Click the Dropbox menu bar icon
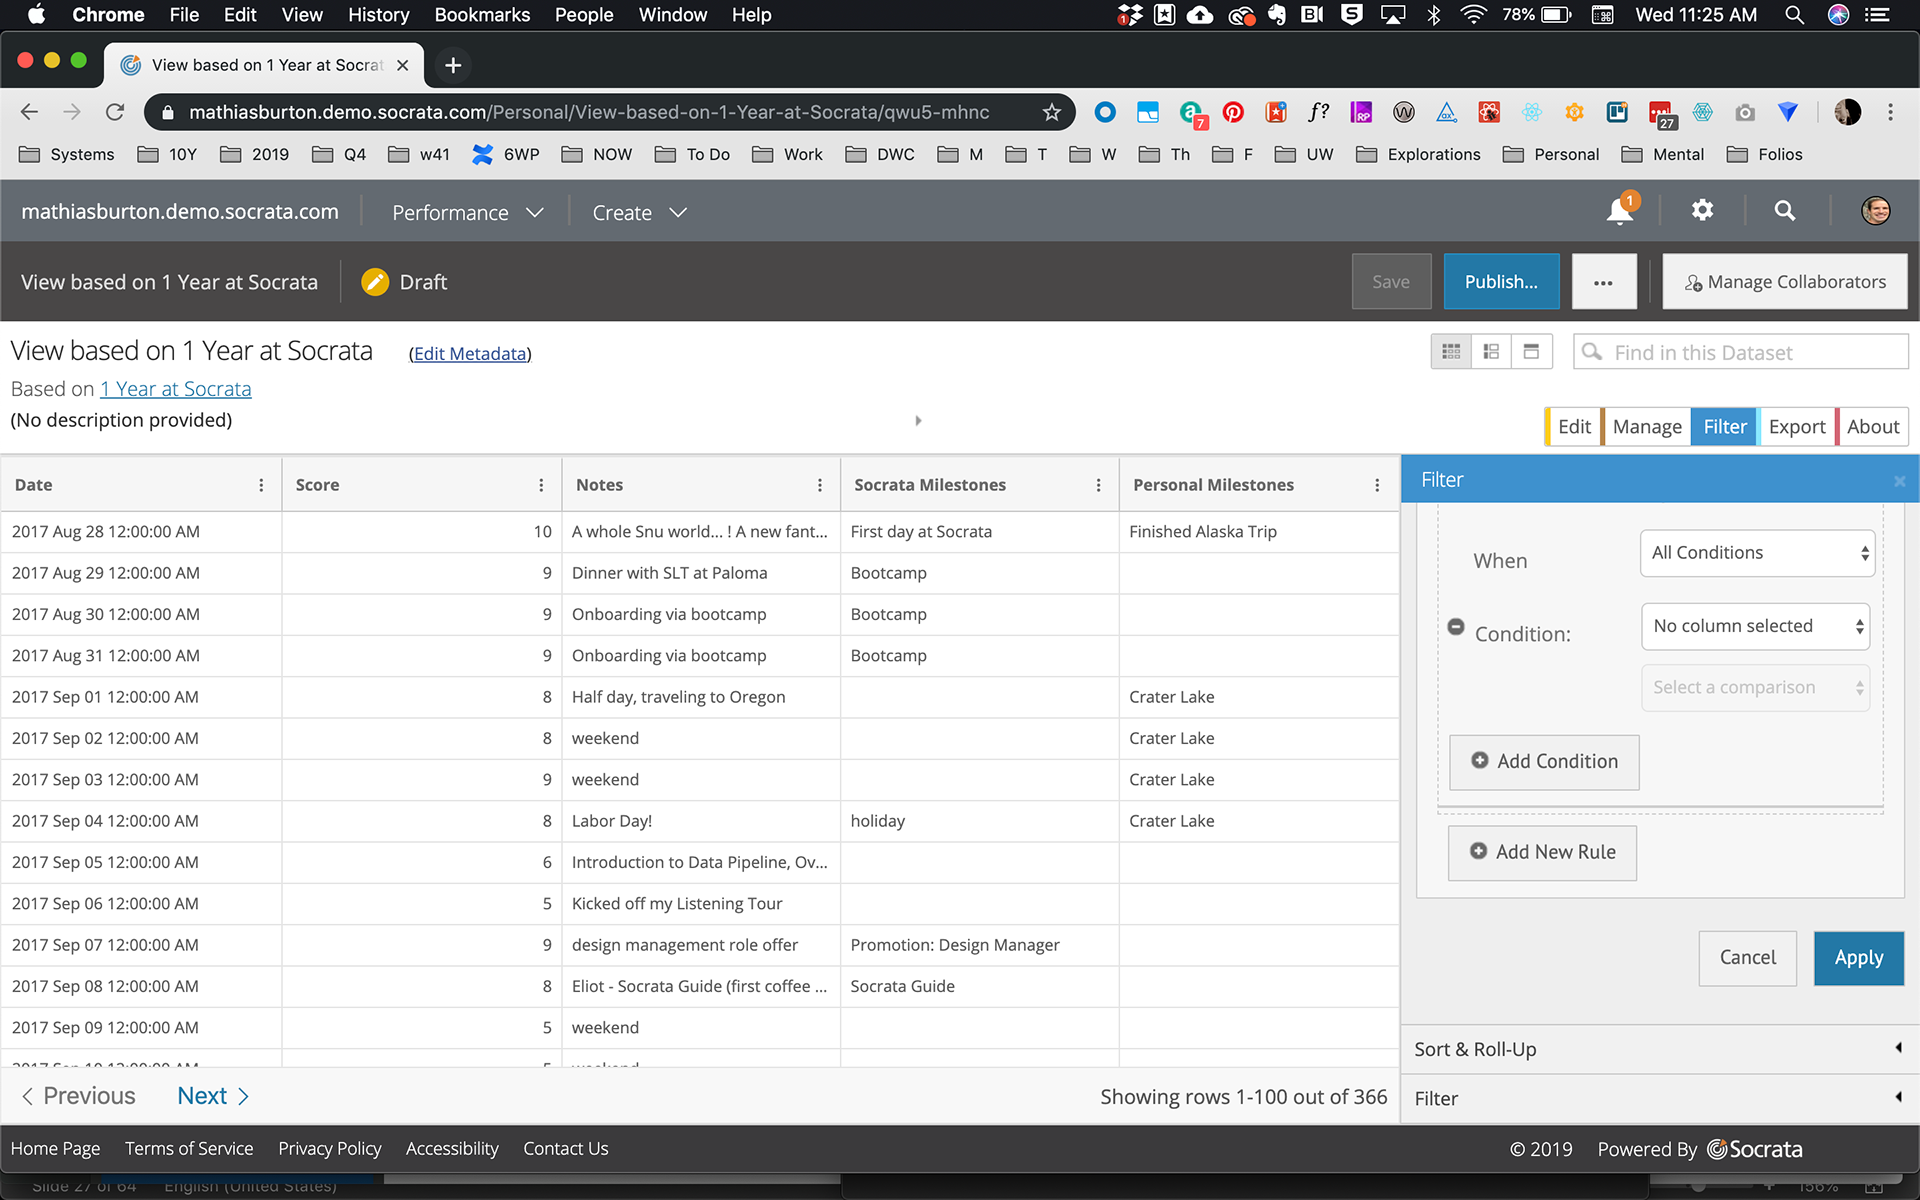This screenshot has width=1920, height=1200. pyautogui.click(x=1129, y=15)
